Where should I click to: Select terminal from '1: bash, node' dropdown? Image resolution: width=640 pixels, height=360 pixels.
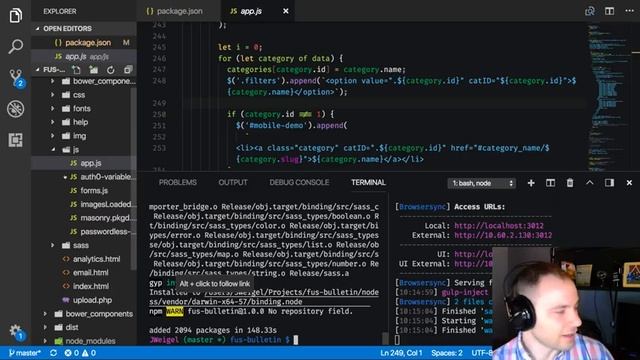click(482, 183)
